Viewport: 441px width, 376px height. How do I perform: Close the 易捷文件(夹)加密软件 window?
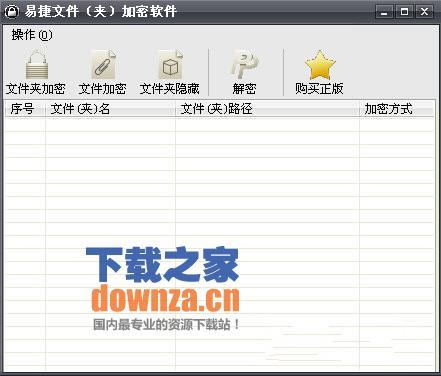(424, 12)
